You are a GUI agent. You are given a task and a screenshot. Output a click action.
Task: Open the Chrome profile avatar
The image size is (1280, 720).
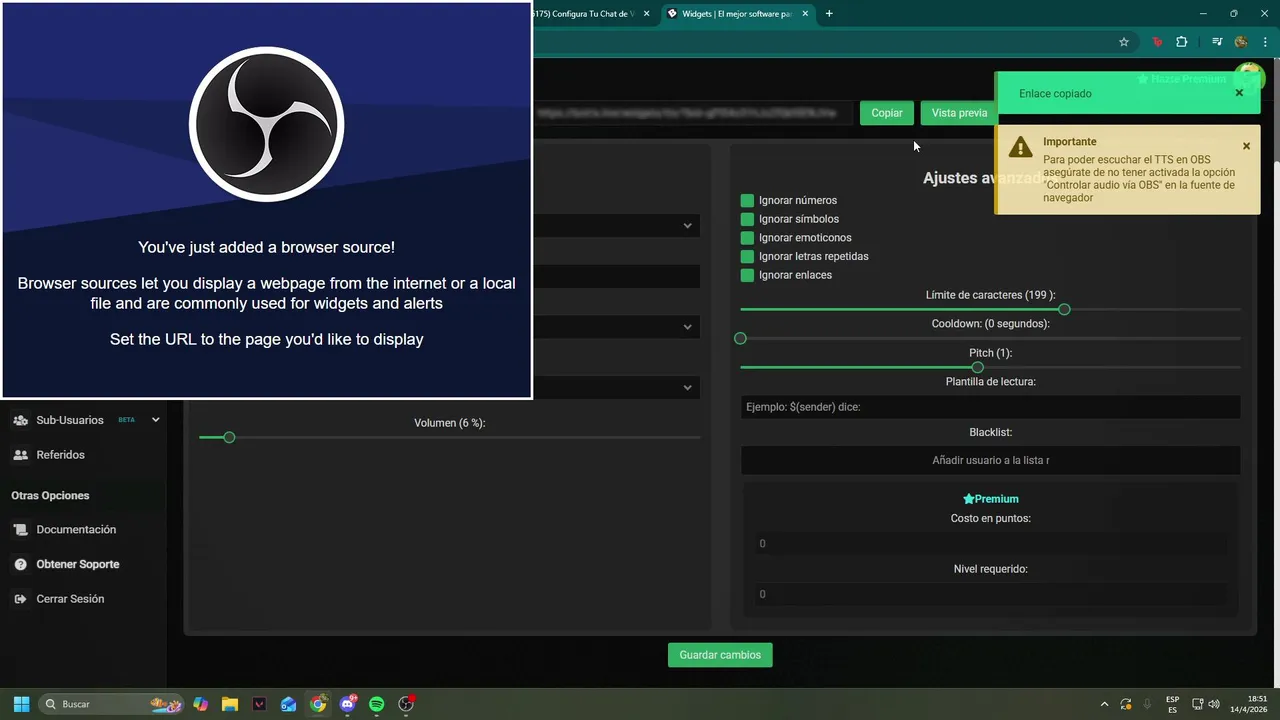(1241, 42)
